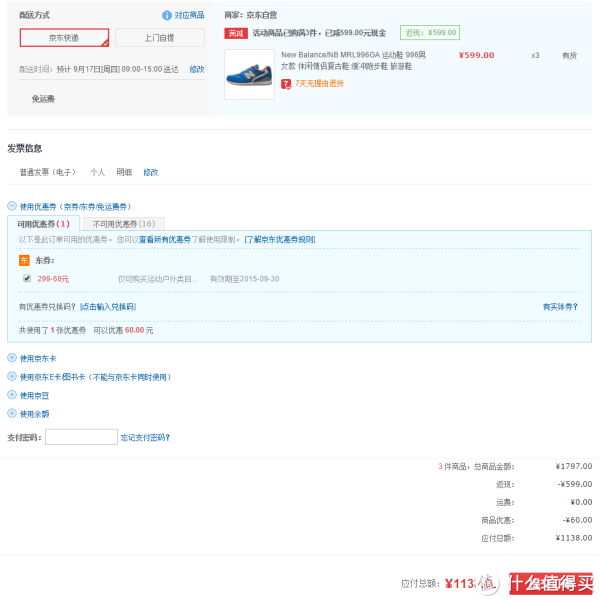The height and width of the screenshot is (601, 600).
Task: Expand 使用京东E卡/图书卡 section
Action: (x=12, y=377)
